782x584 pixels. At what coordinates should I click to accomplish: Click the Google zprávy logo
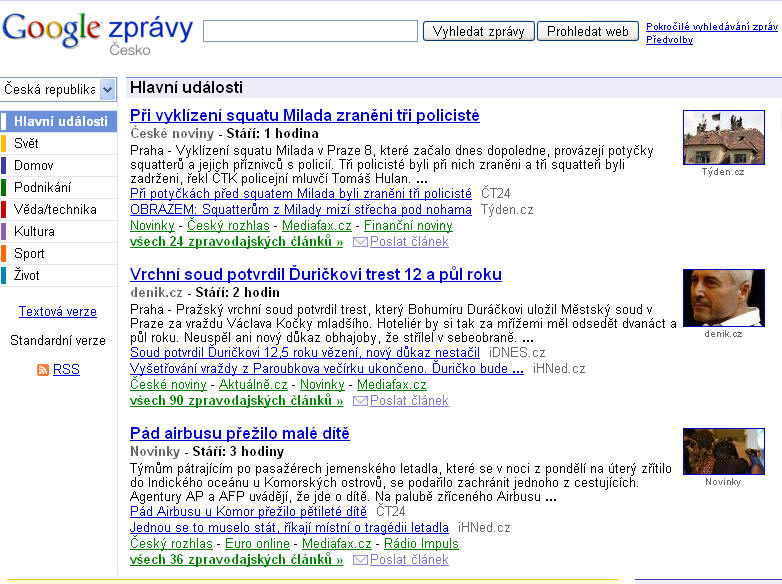coord(97,32)
